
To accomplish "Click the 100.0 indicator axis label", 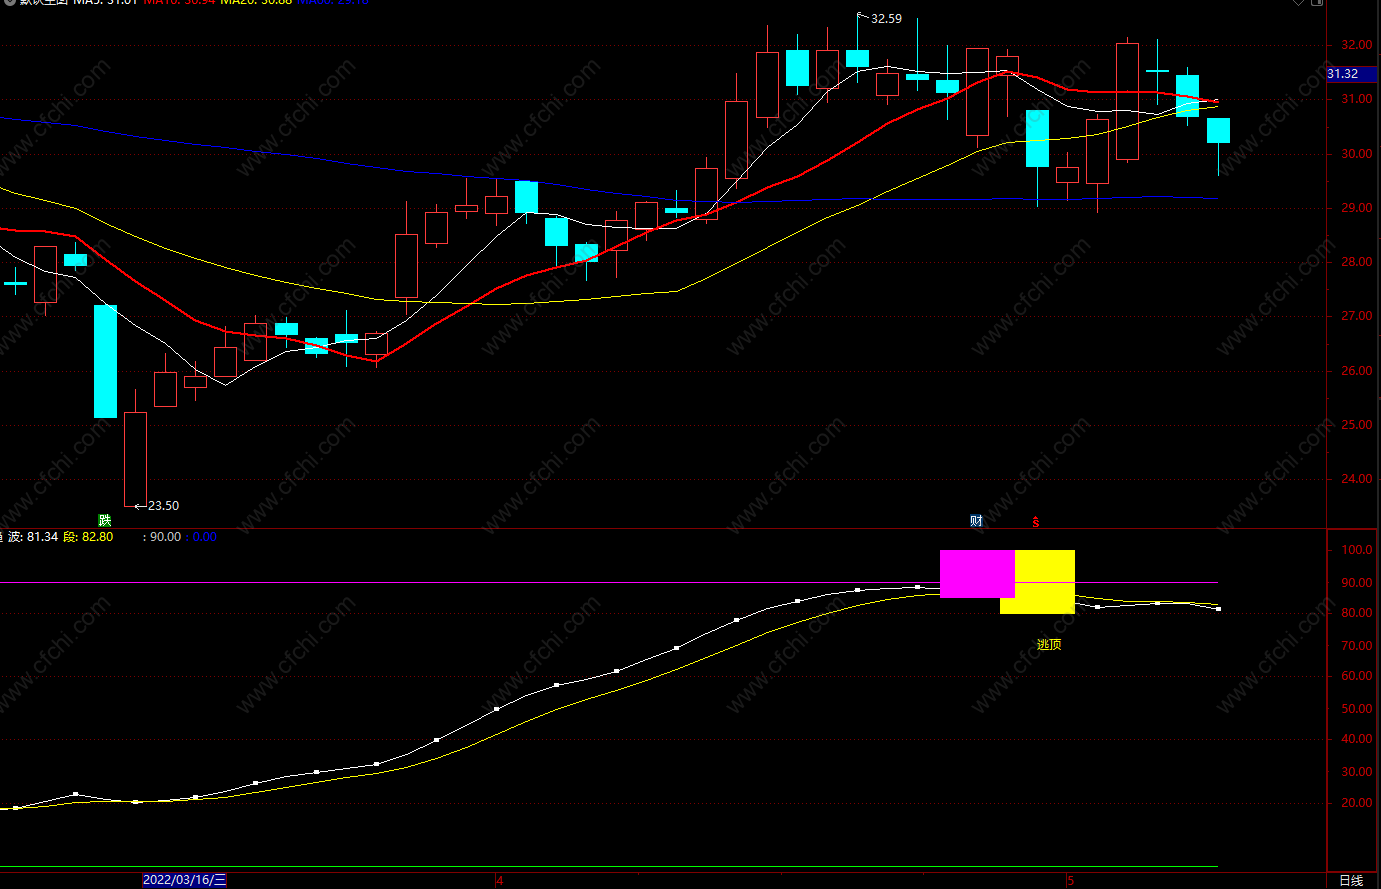I will point(1357,550).
